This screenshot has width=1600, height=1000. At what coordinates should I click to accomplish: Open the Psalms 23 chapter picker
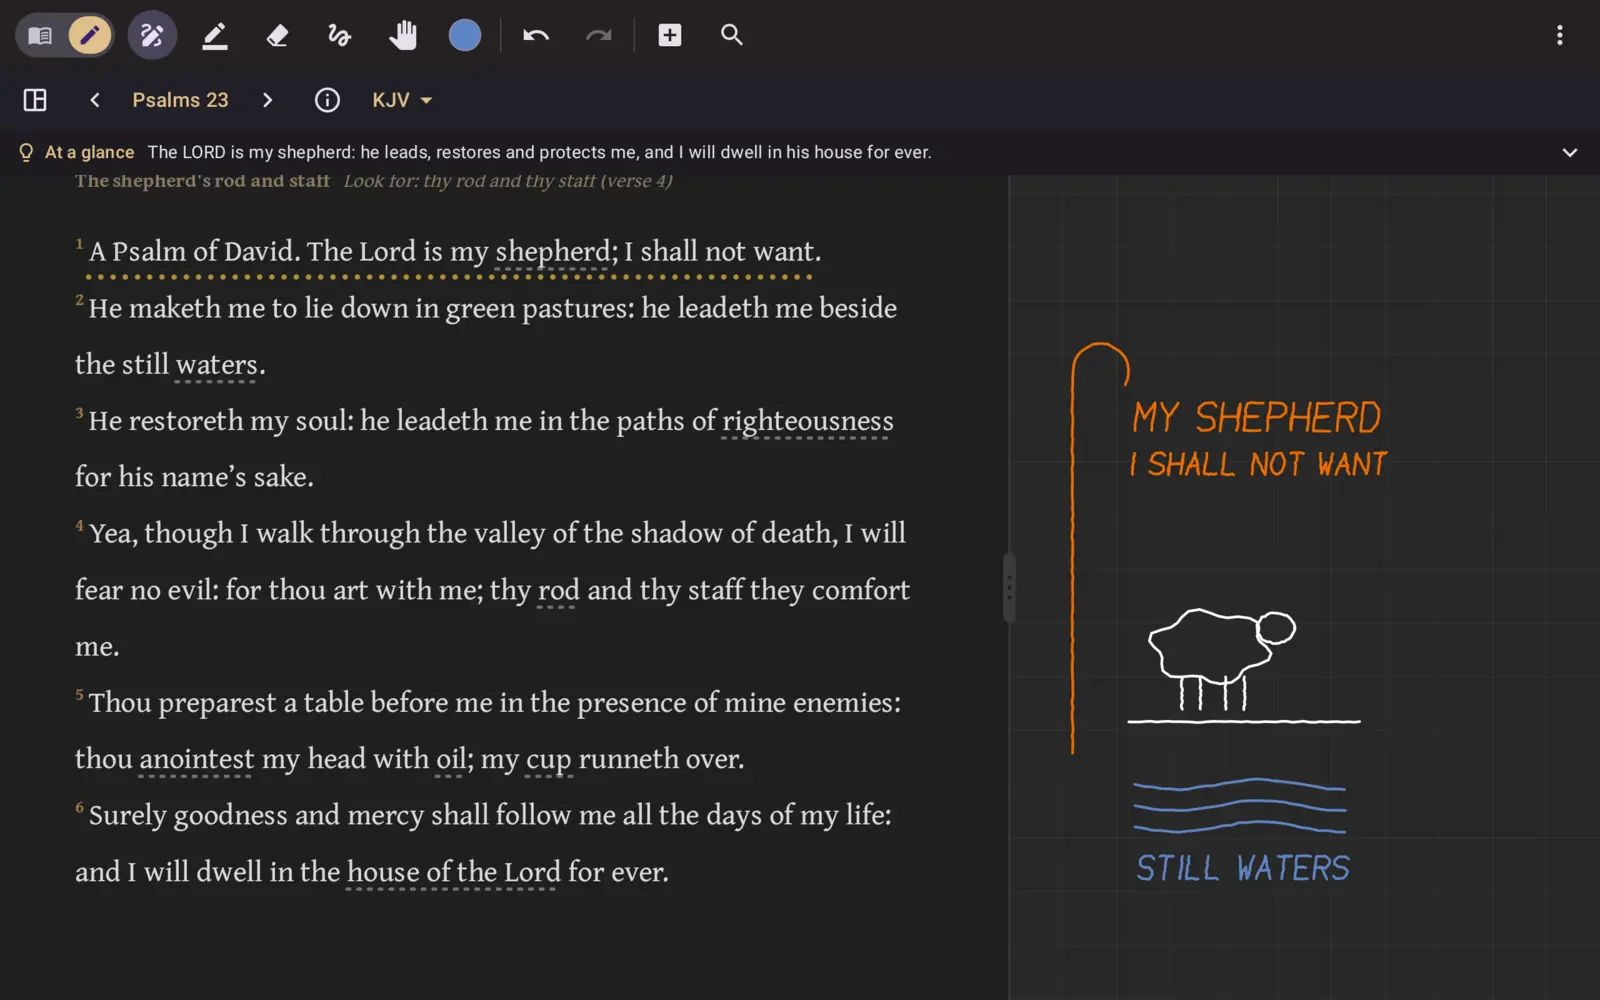click(x=181, y=100)
